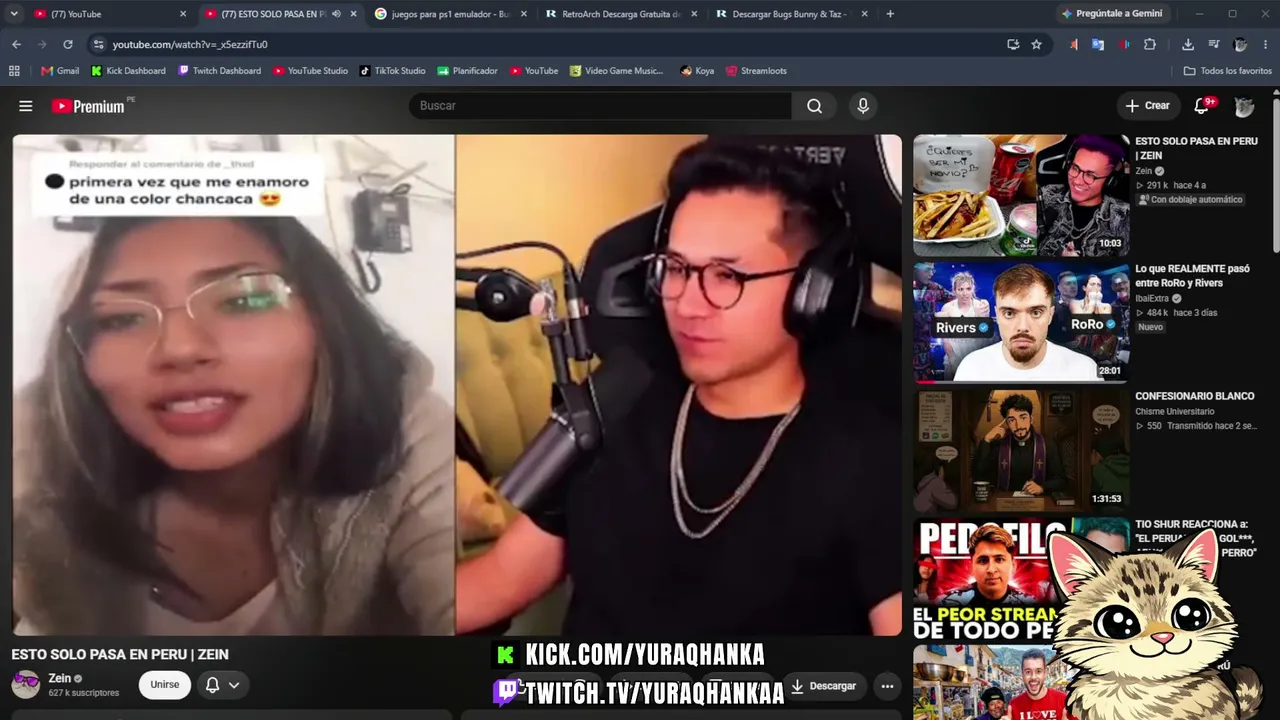Open the Rivers and RoRo video thumbnail
This screenshot has width=1280, height=720.
coord(1021,322)
